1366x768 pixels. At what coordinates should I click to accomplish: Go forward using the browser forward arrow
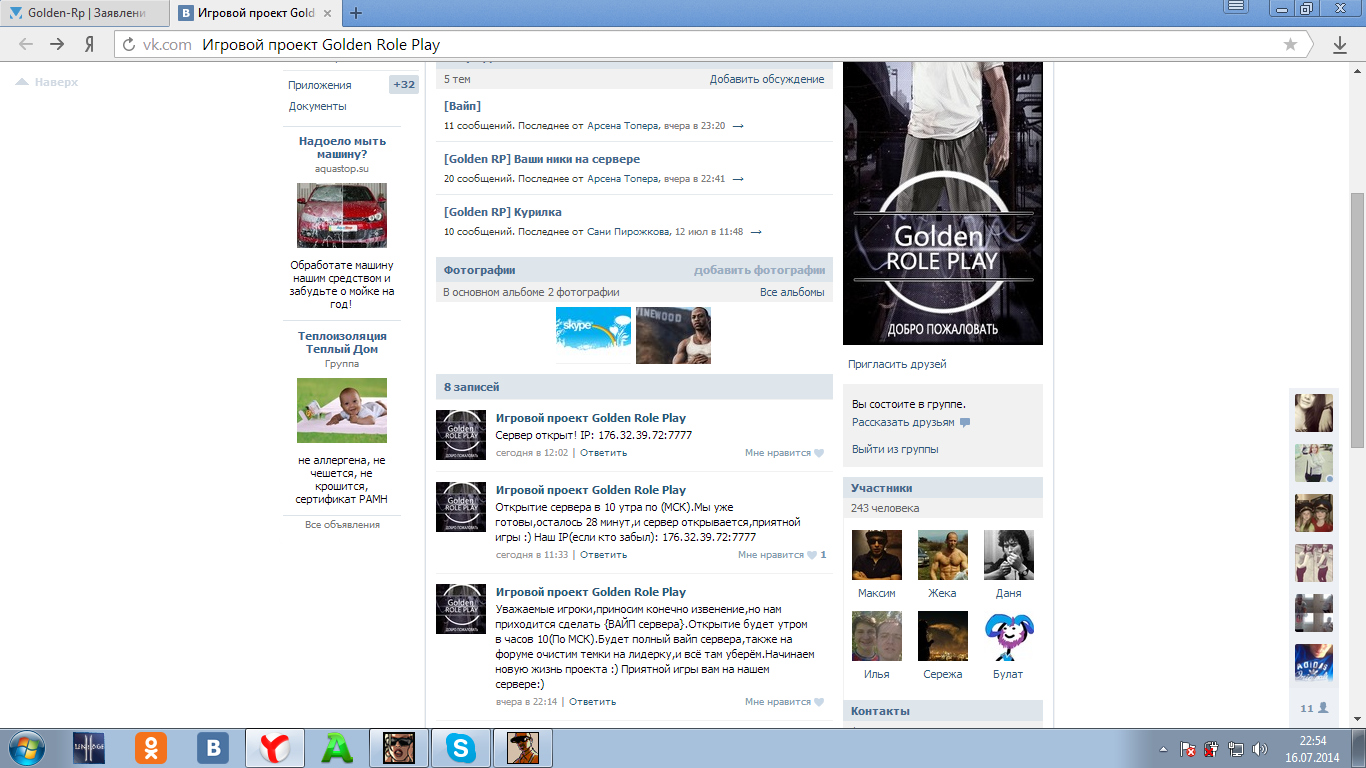[58, 45]
